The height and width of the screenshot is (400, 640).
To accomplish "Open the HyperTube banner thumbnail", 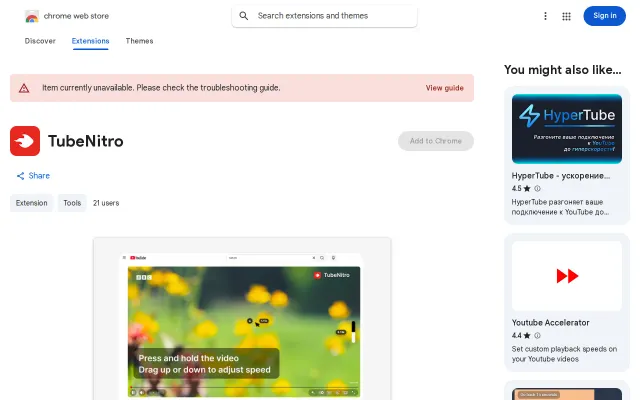I will click(x=567, y=129).
